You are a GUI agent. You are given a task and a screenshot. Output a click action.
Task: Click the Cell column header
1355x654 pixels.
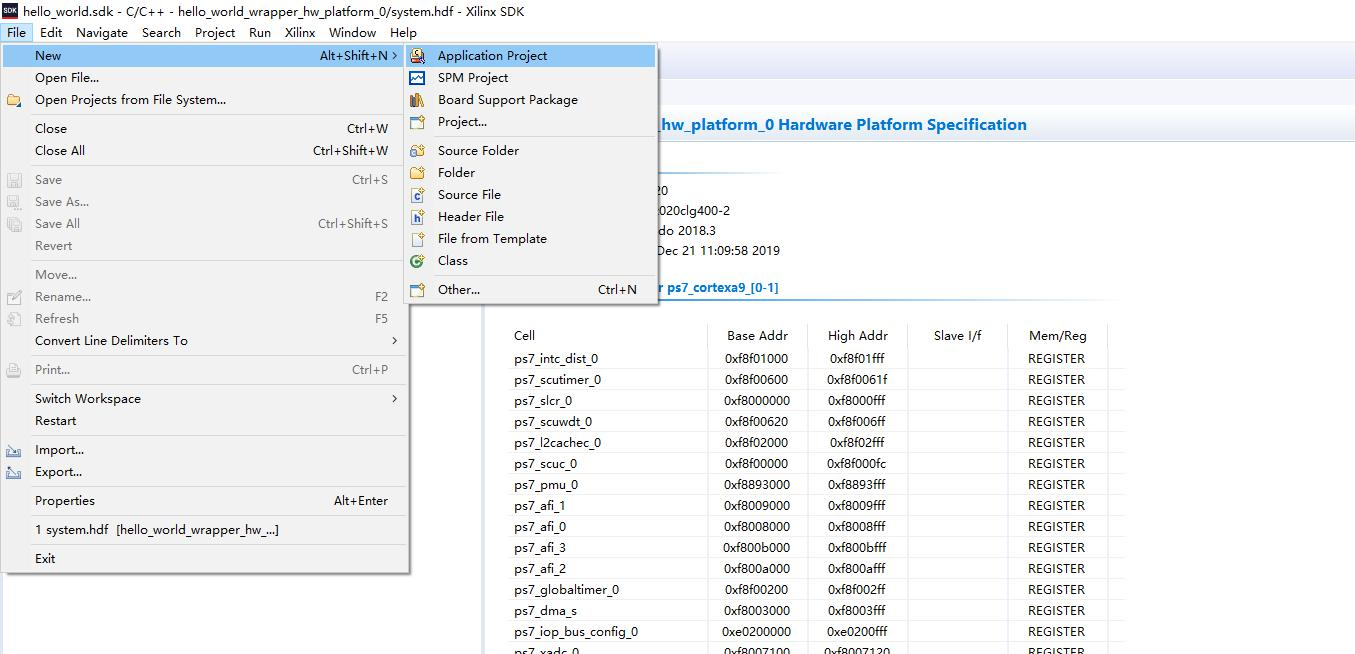click(x=524, y=336)
